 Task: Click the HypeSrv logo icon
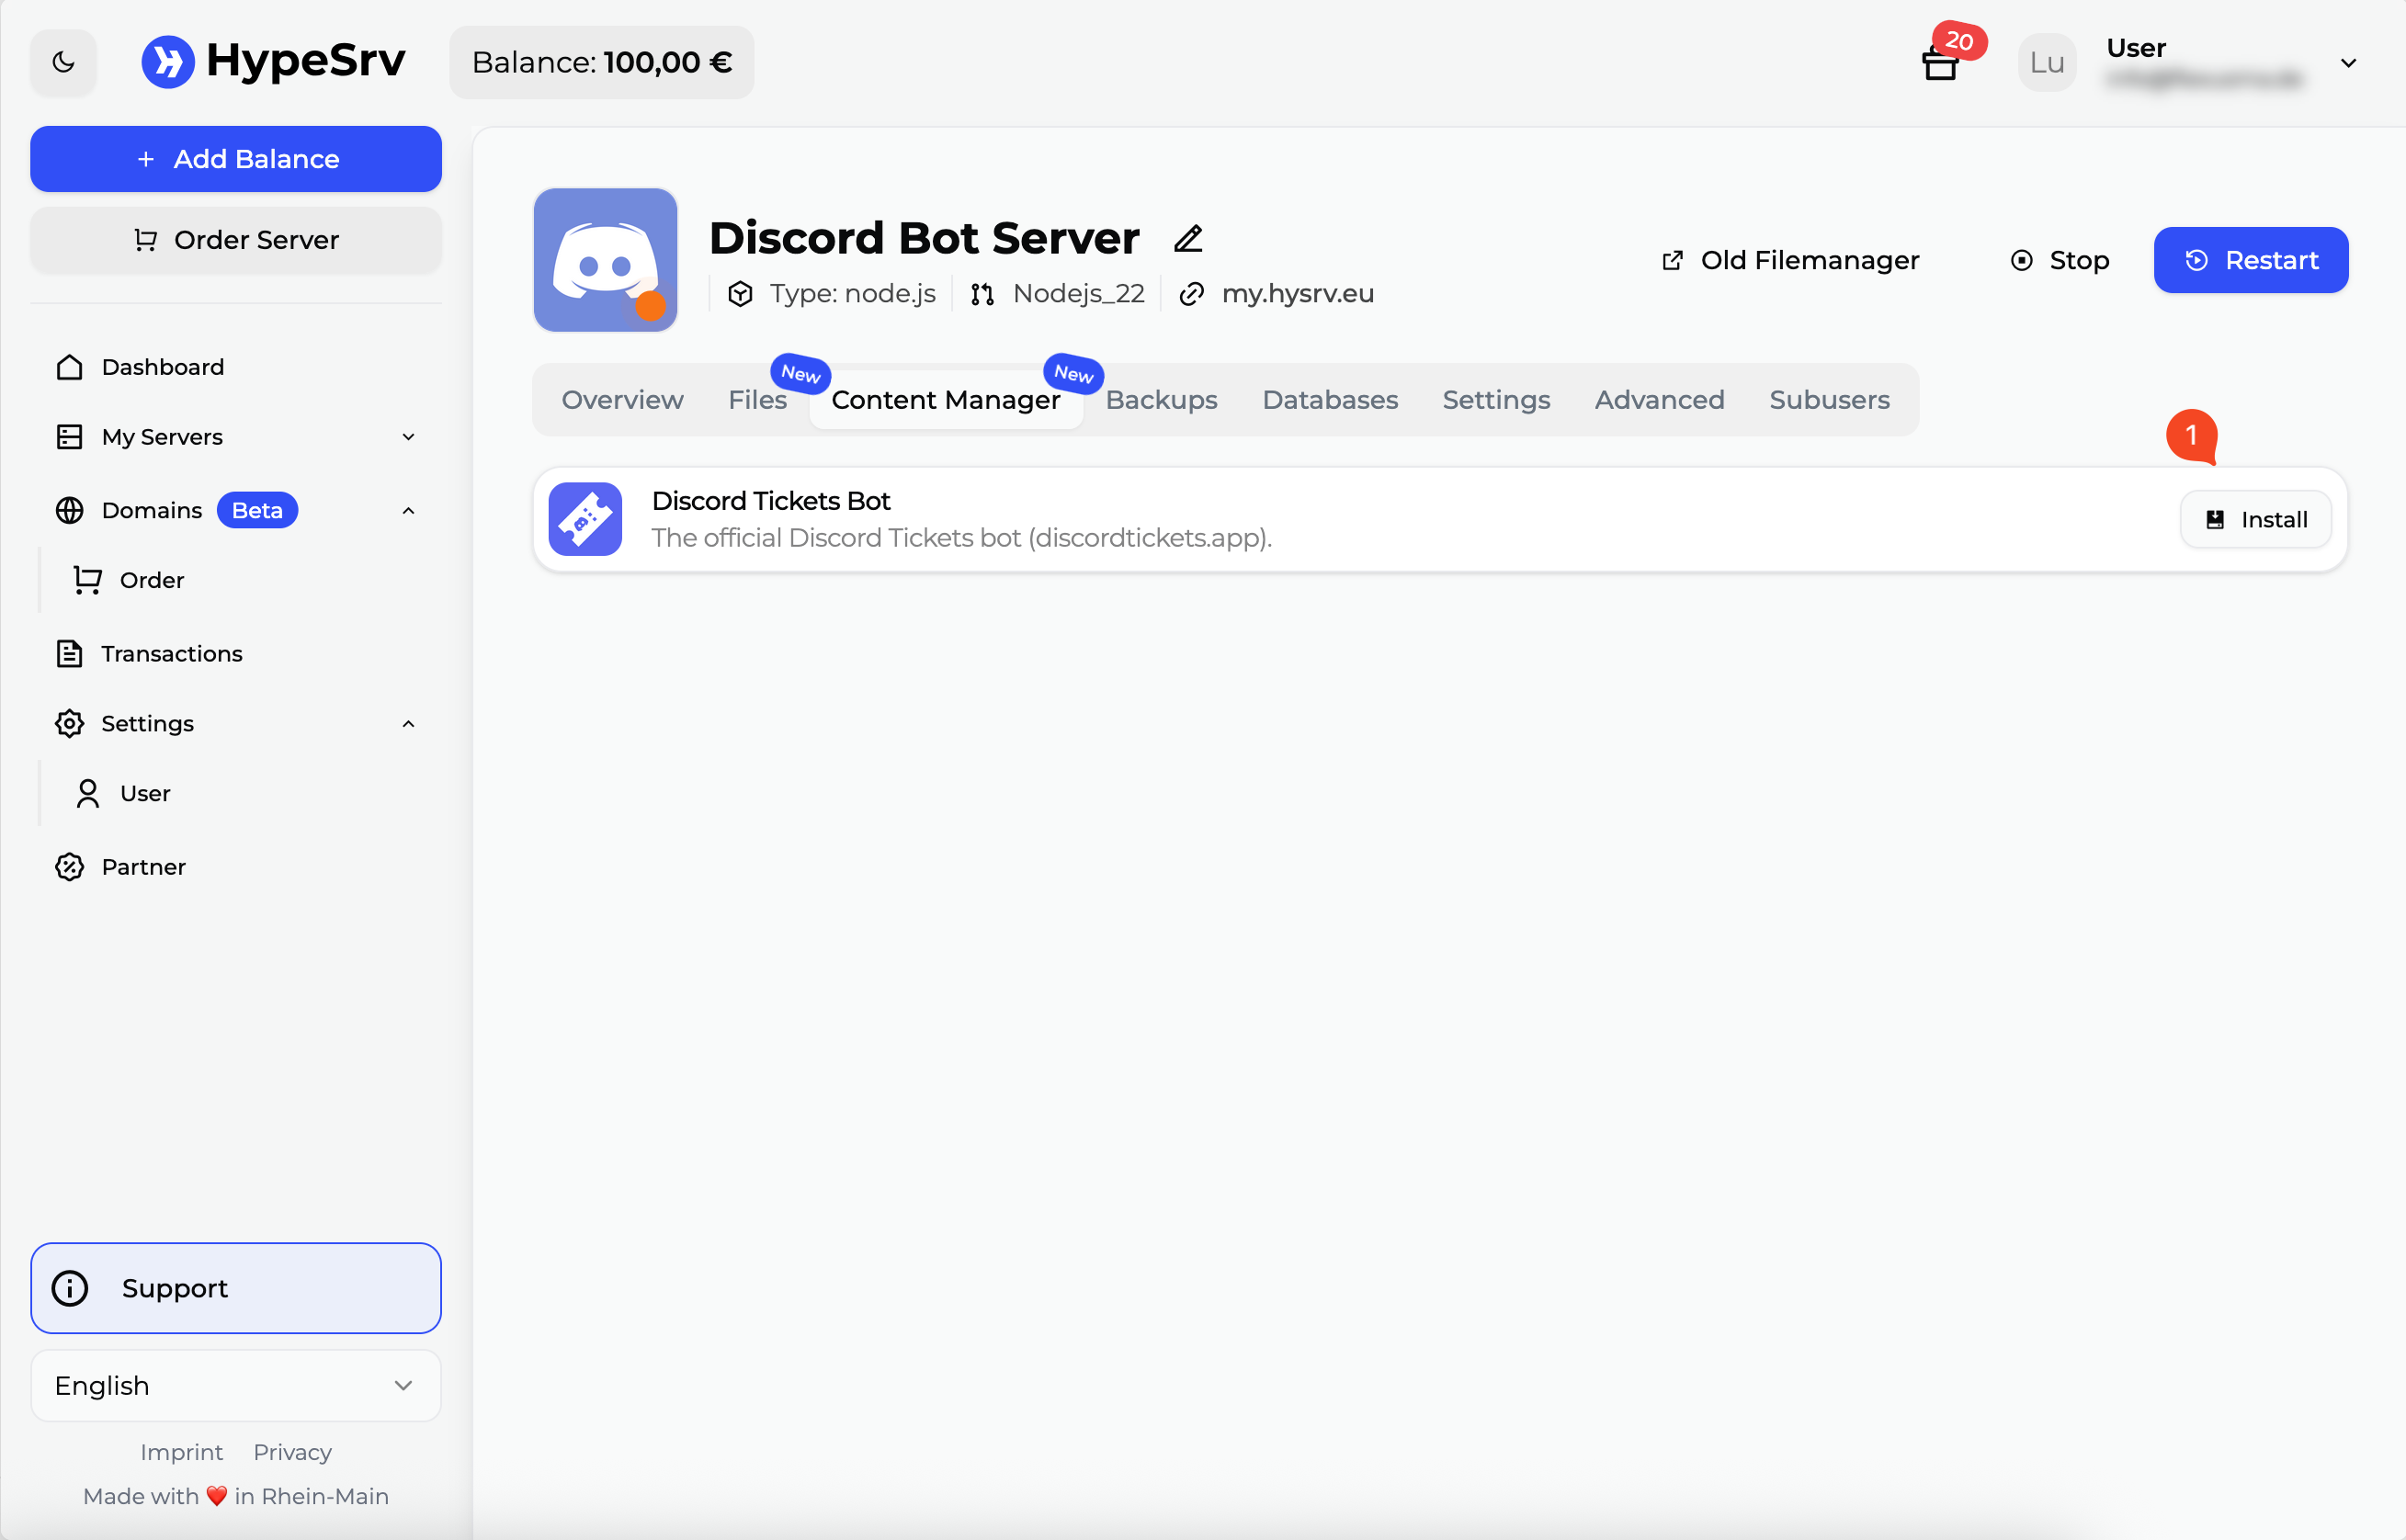(x=168, y=62)
